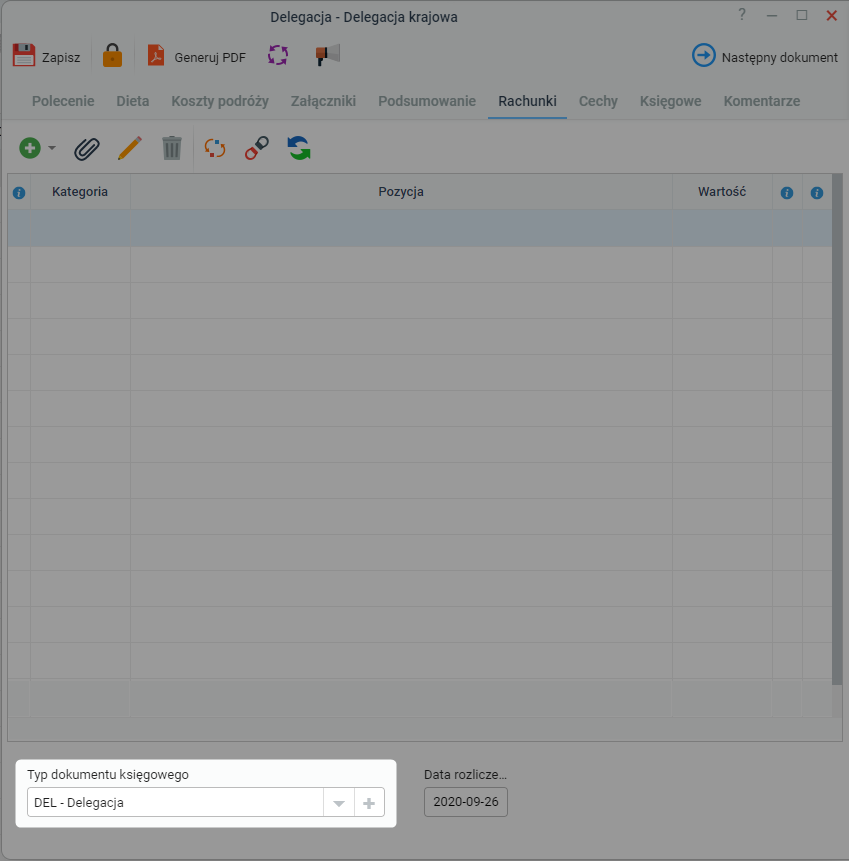Select the highlighted first table row
849x861 pixels.
pyautogui.click(x=420, y=228)
